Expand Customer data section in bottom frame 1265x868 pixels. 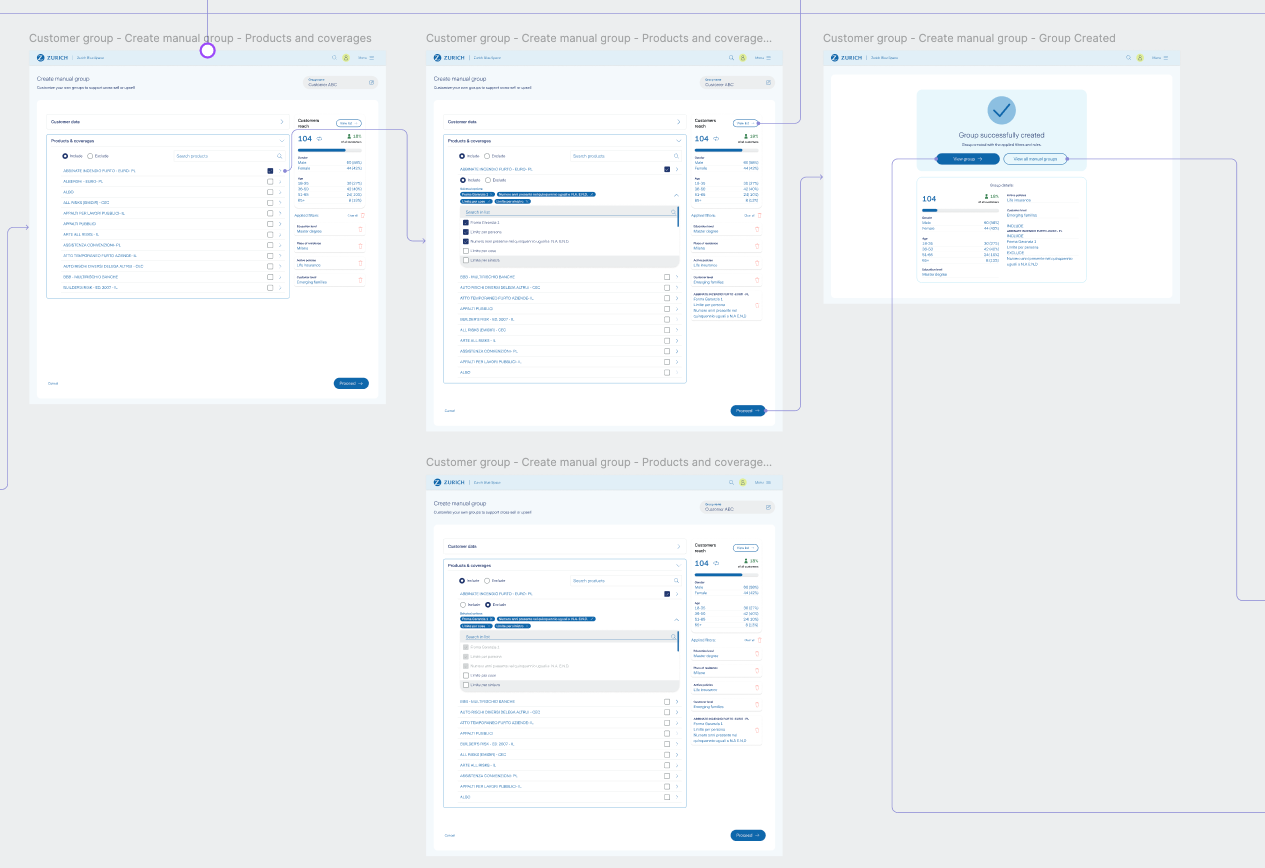678,546
